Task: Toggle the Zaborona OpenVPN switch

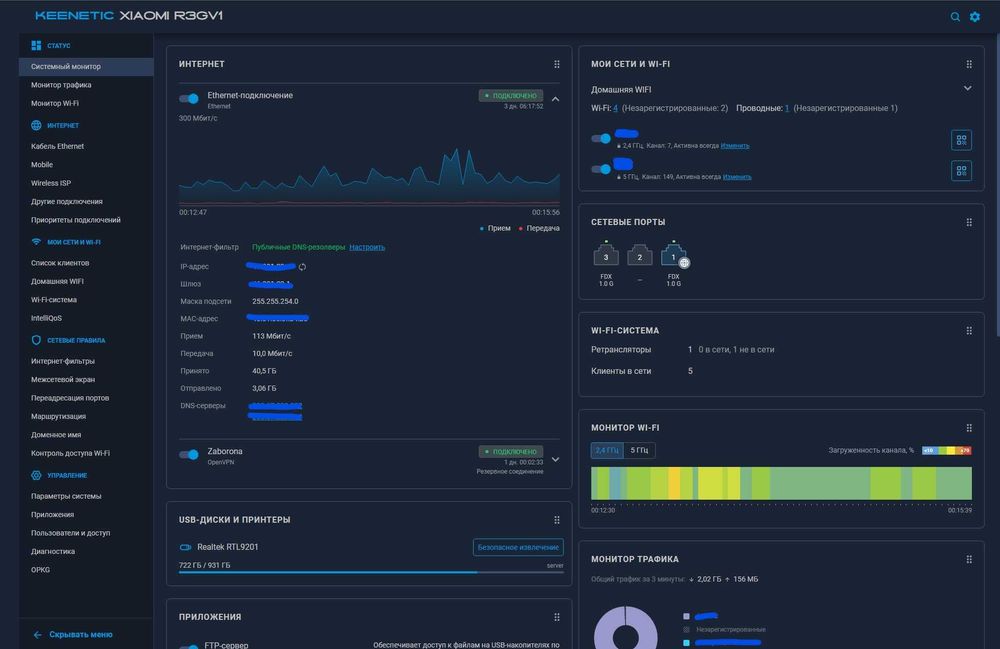Action: pos(189,455)
